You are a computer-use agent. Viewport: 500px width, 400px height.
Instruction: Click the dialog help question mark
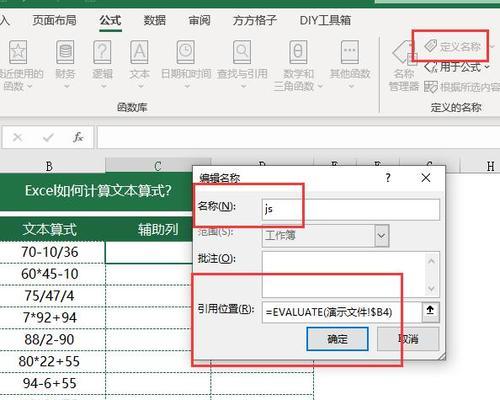(388, 178)
